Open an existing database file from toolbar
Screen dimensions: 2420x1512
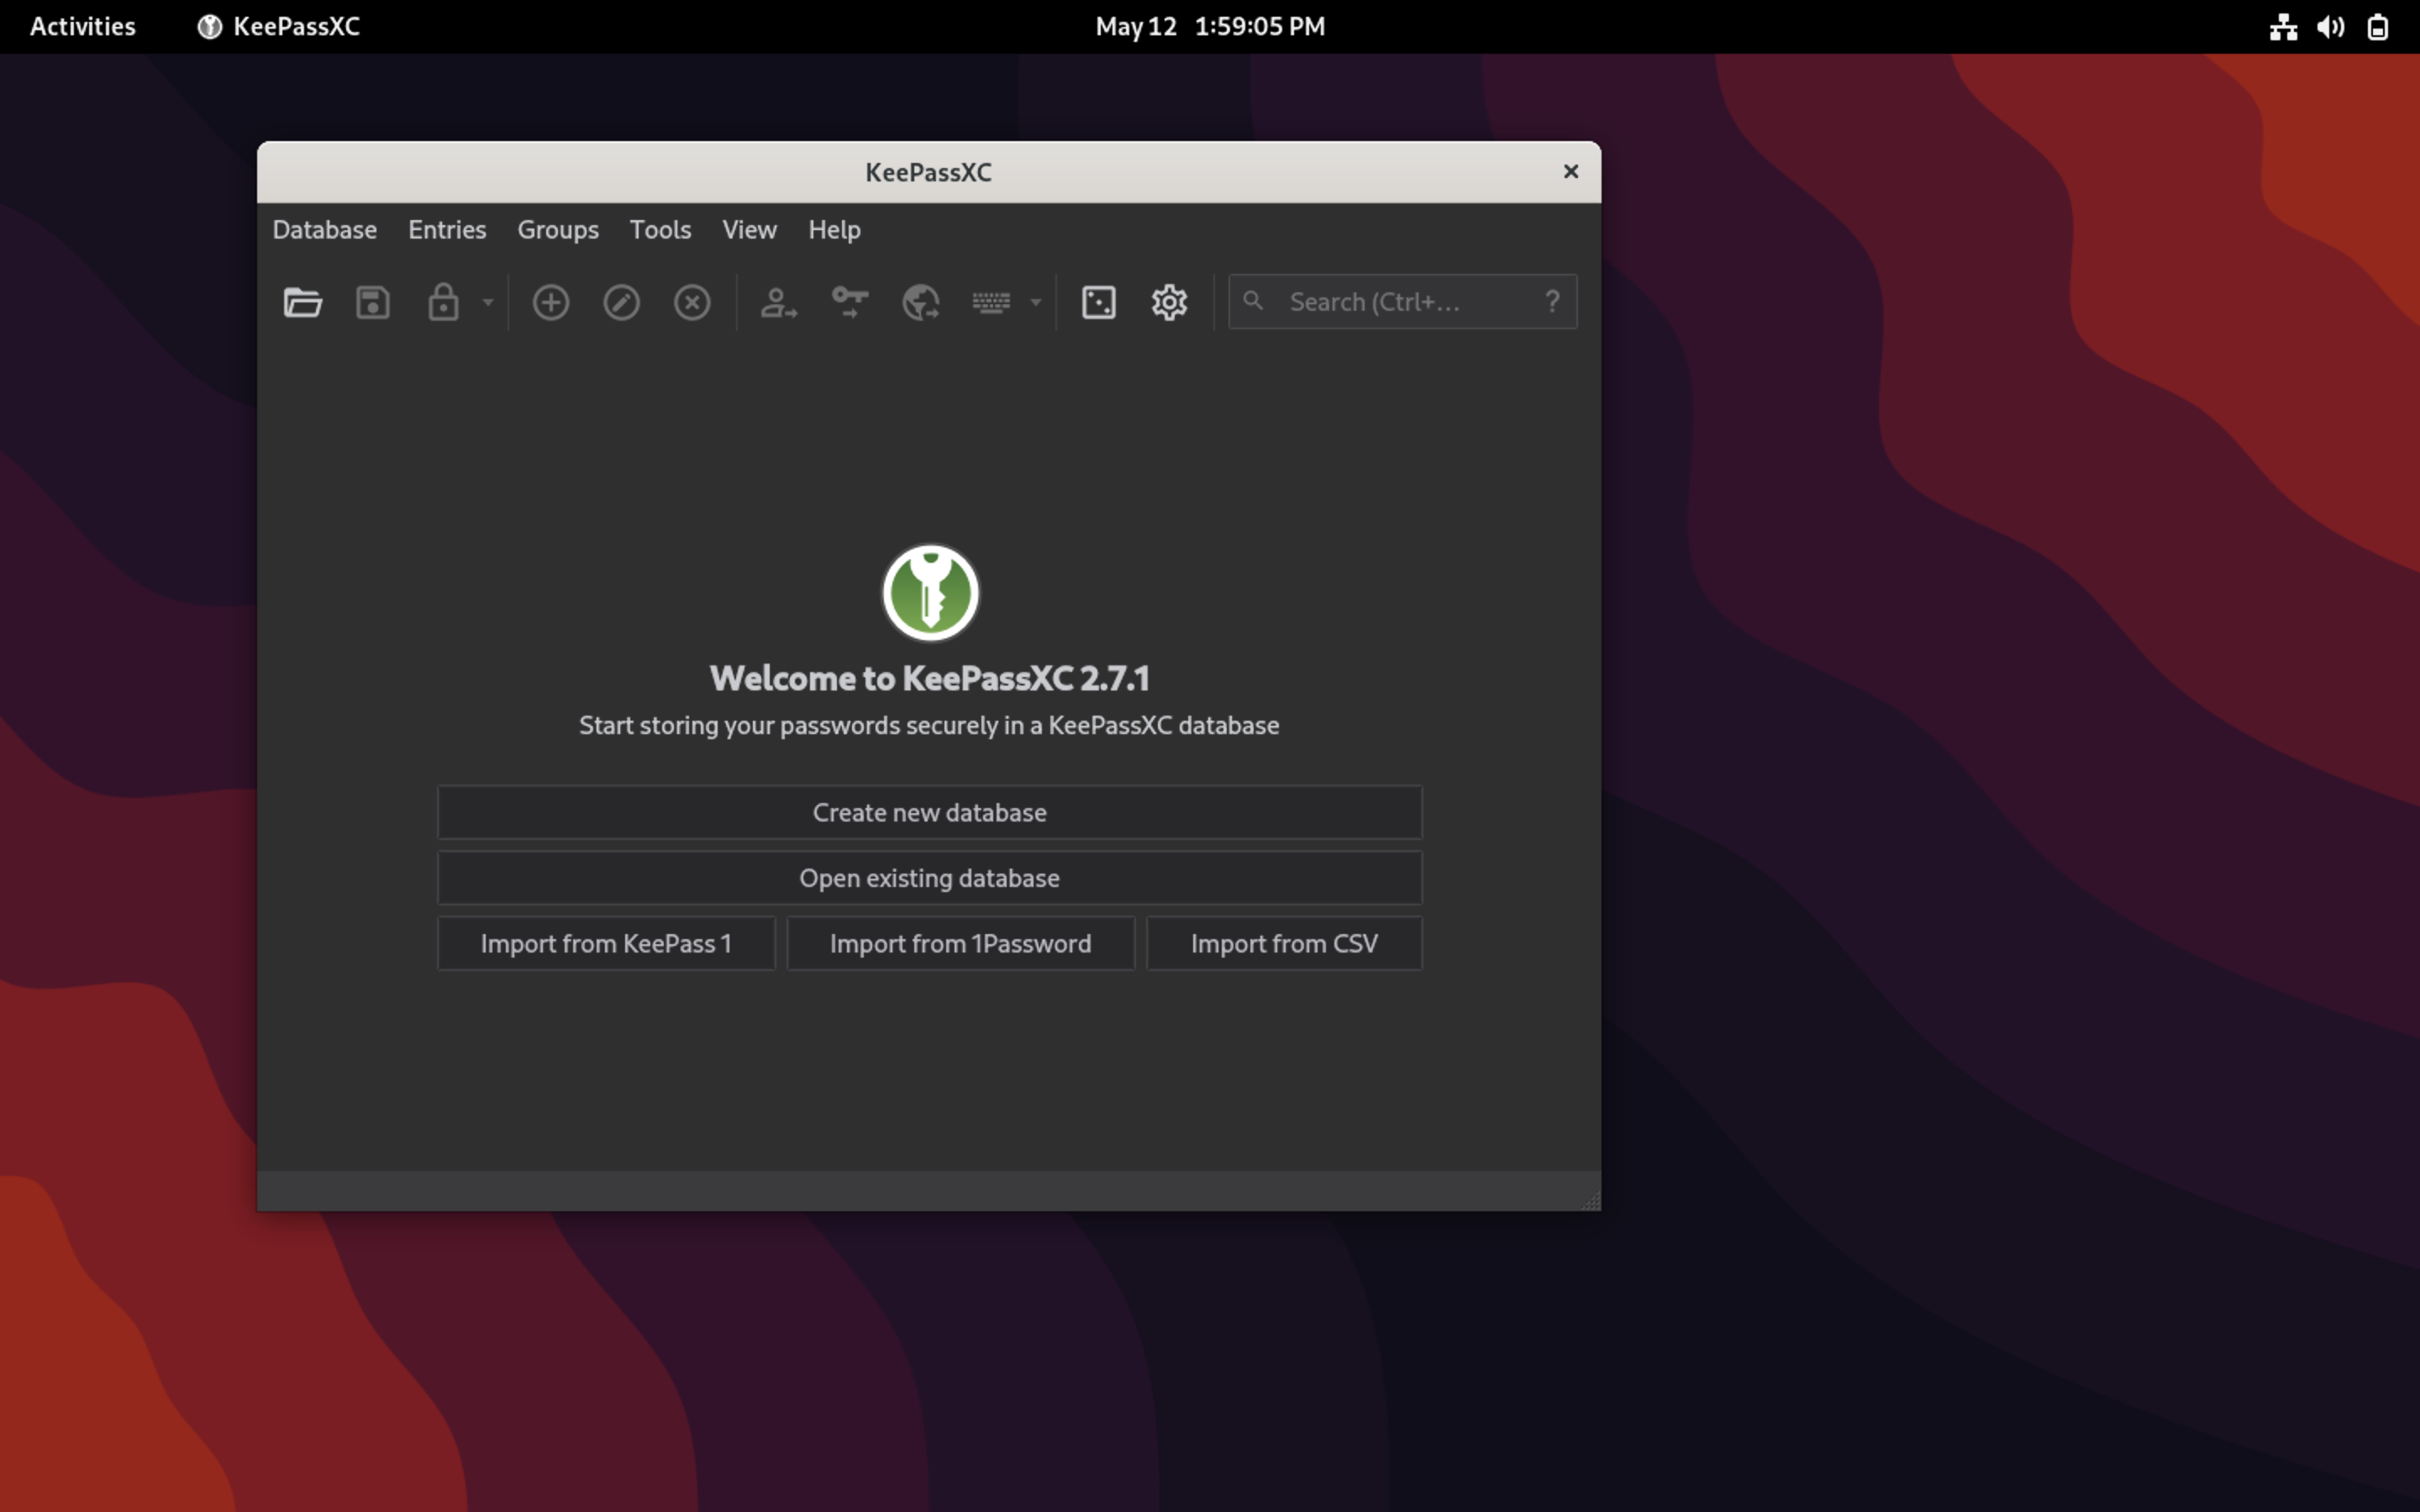point(302,302)
